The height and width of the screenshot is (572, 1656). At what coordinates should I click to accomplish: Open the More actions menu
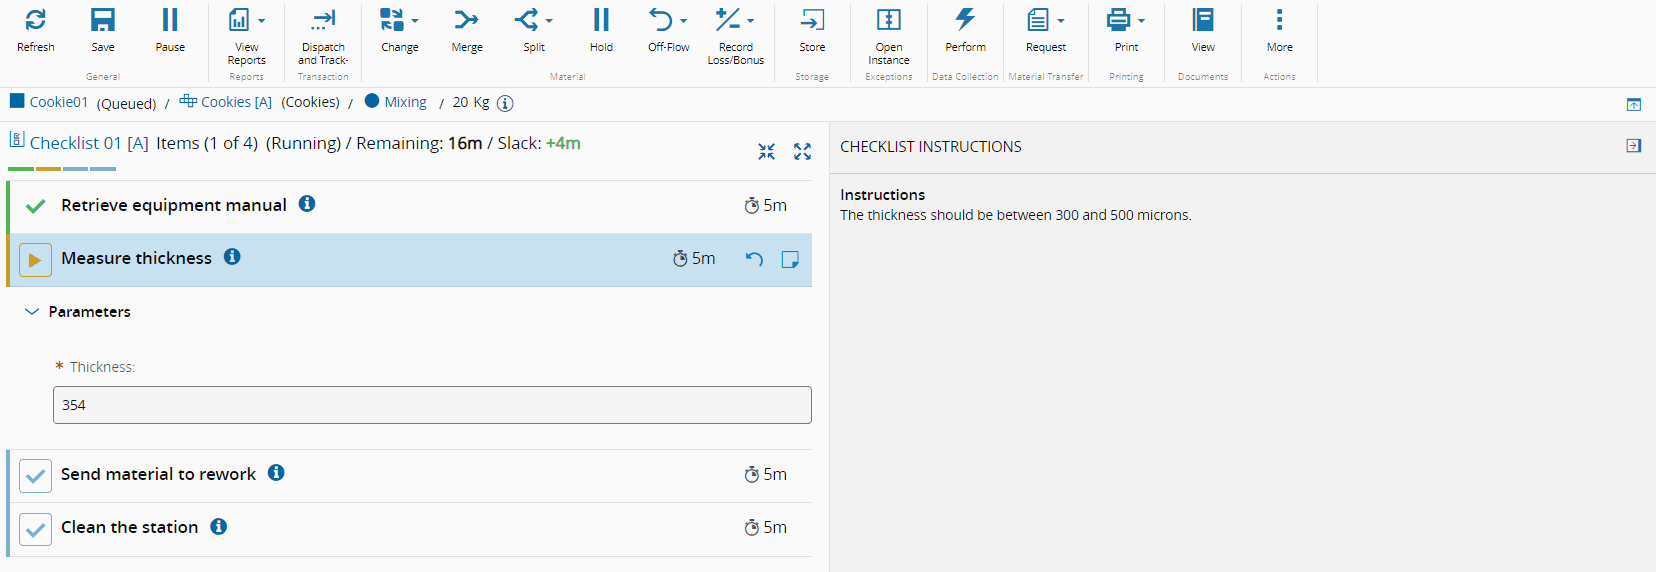coord(1279,20)
